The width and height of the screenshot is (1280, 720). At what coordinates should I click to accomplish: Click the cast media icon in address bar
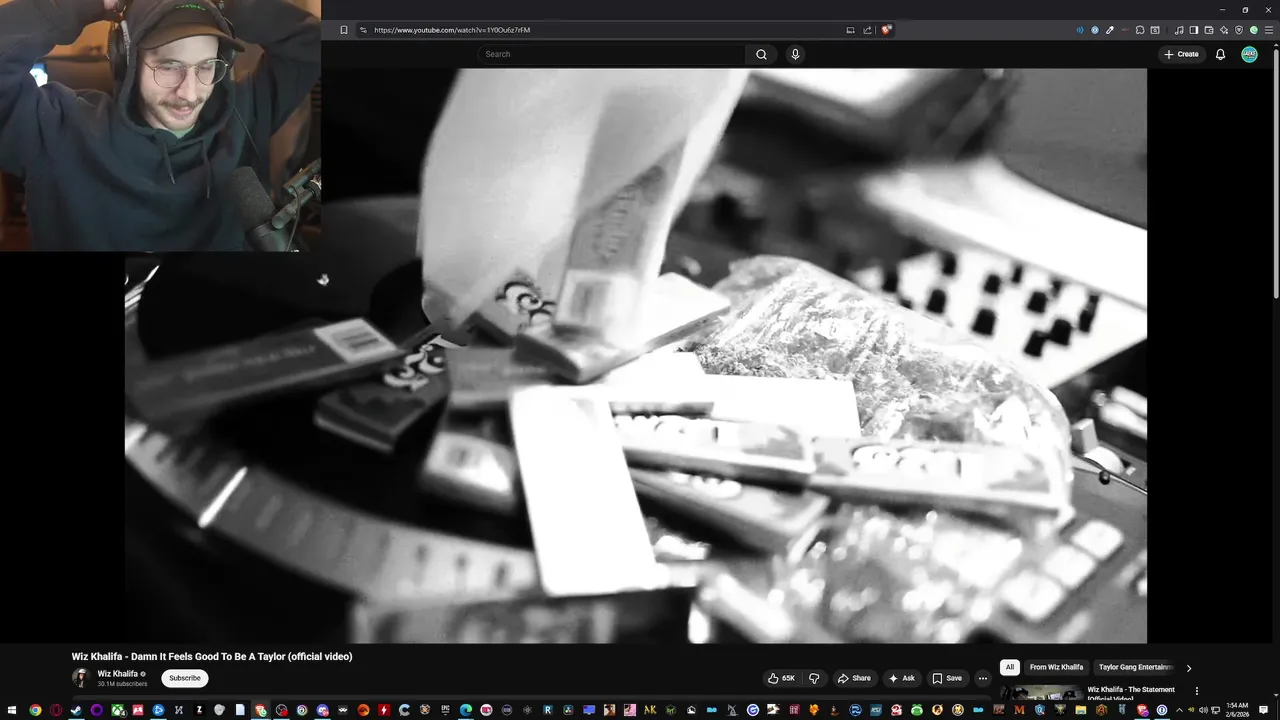click(851, 30)
